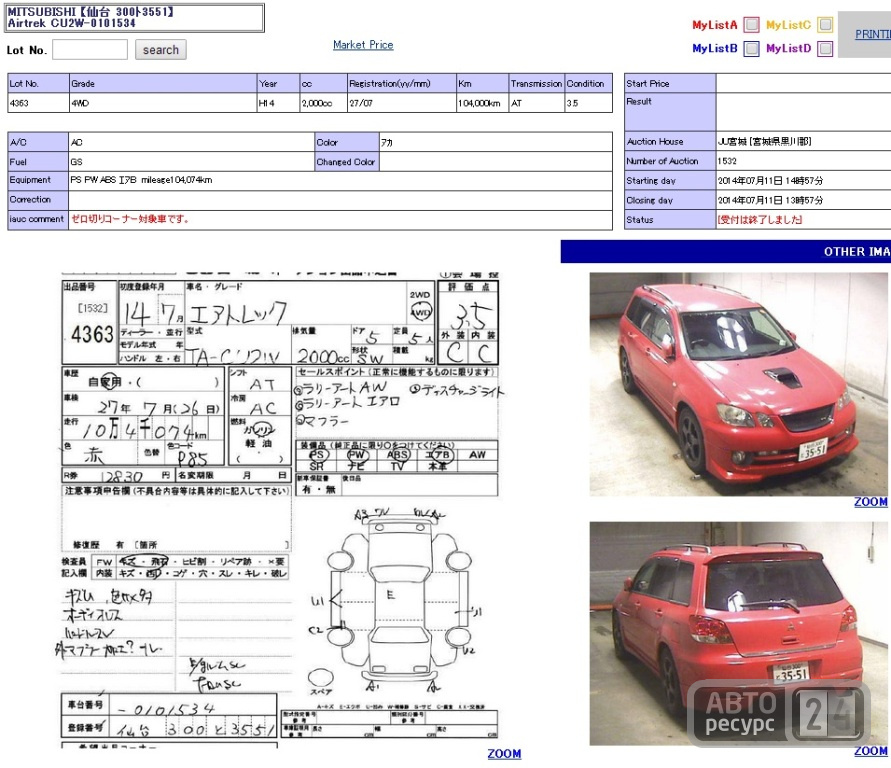Screen dimensions: 891x768
Task: Select the Closing day date value
Action: [770, 201]
